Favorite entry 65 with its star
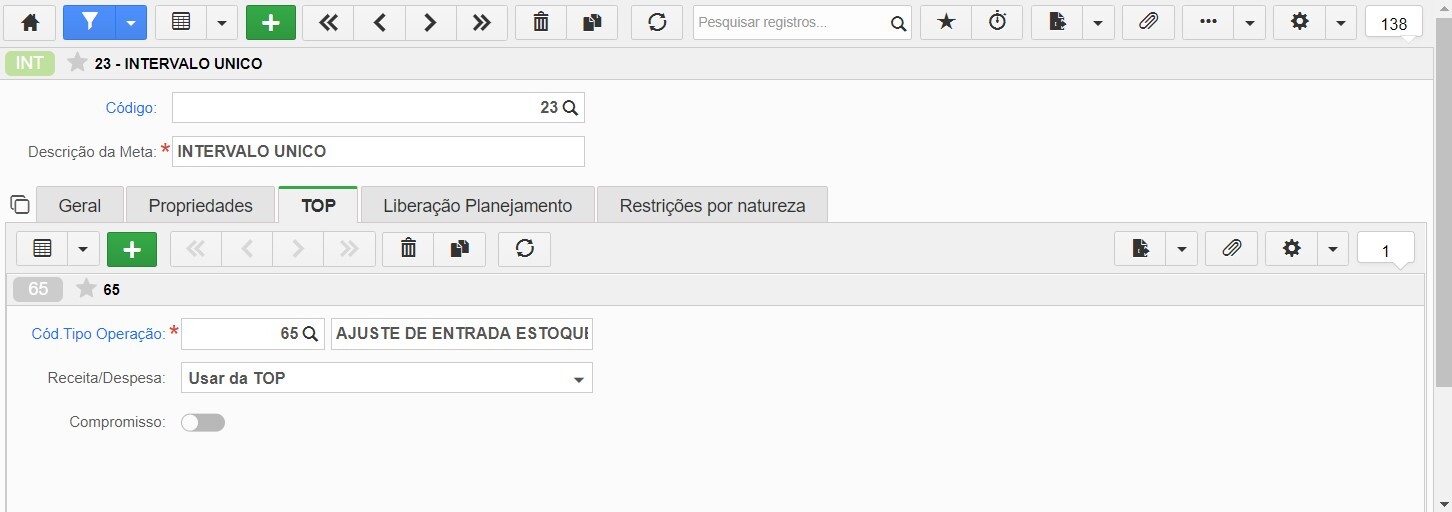The height and width of the screenshot is (512, 1452). coord(86,289)
